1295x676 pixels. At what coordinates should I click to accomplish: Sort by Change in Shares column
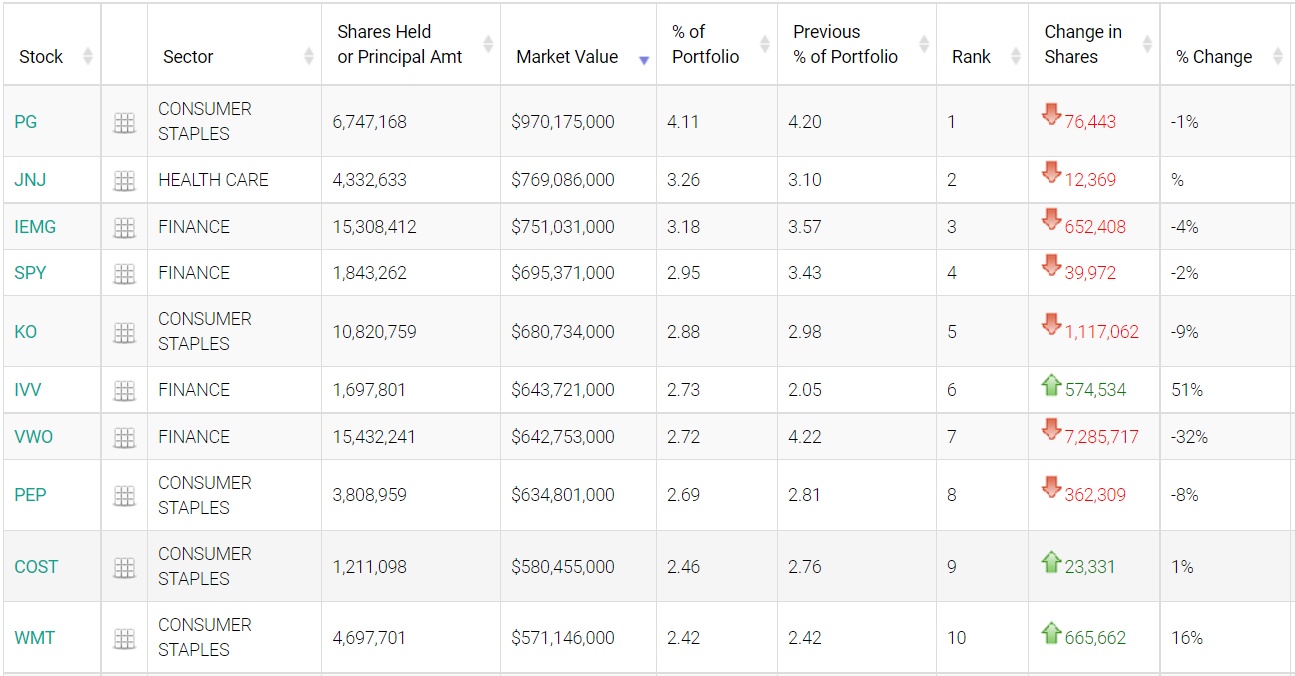(x=1083, y=45)
